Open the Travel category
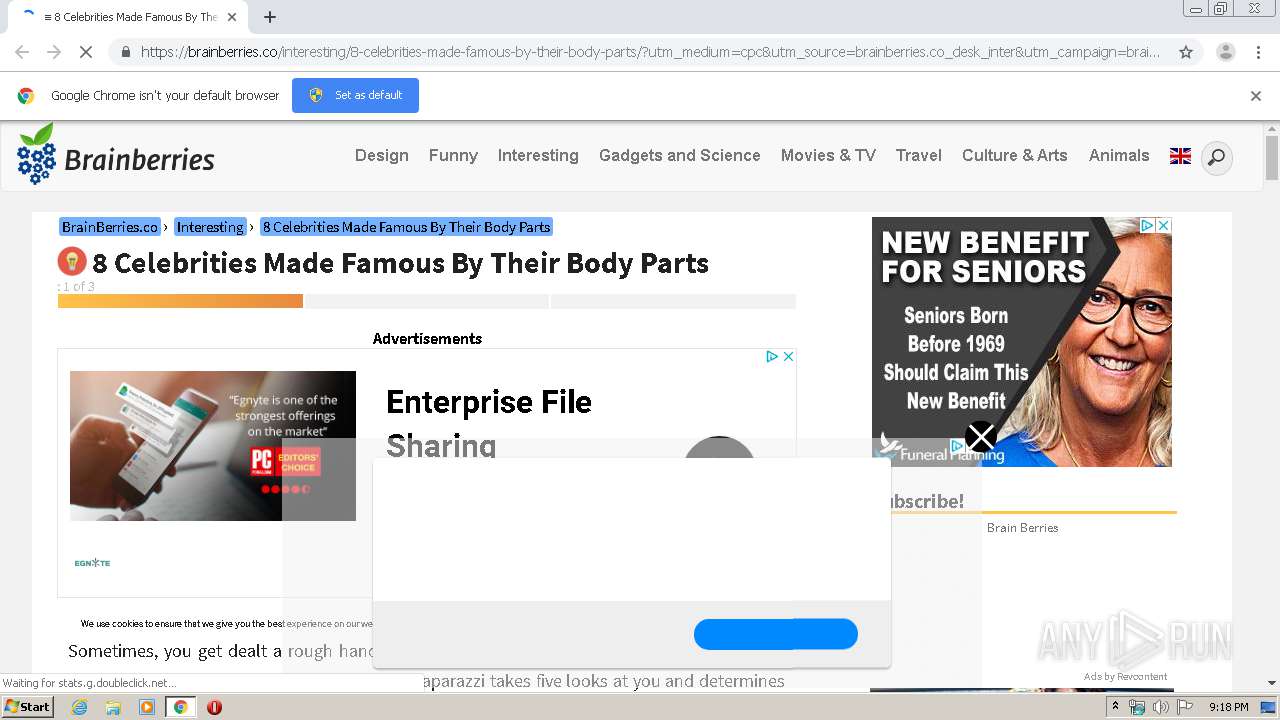This screenshot has height=720, width=1280. (919, 156)
